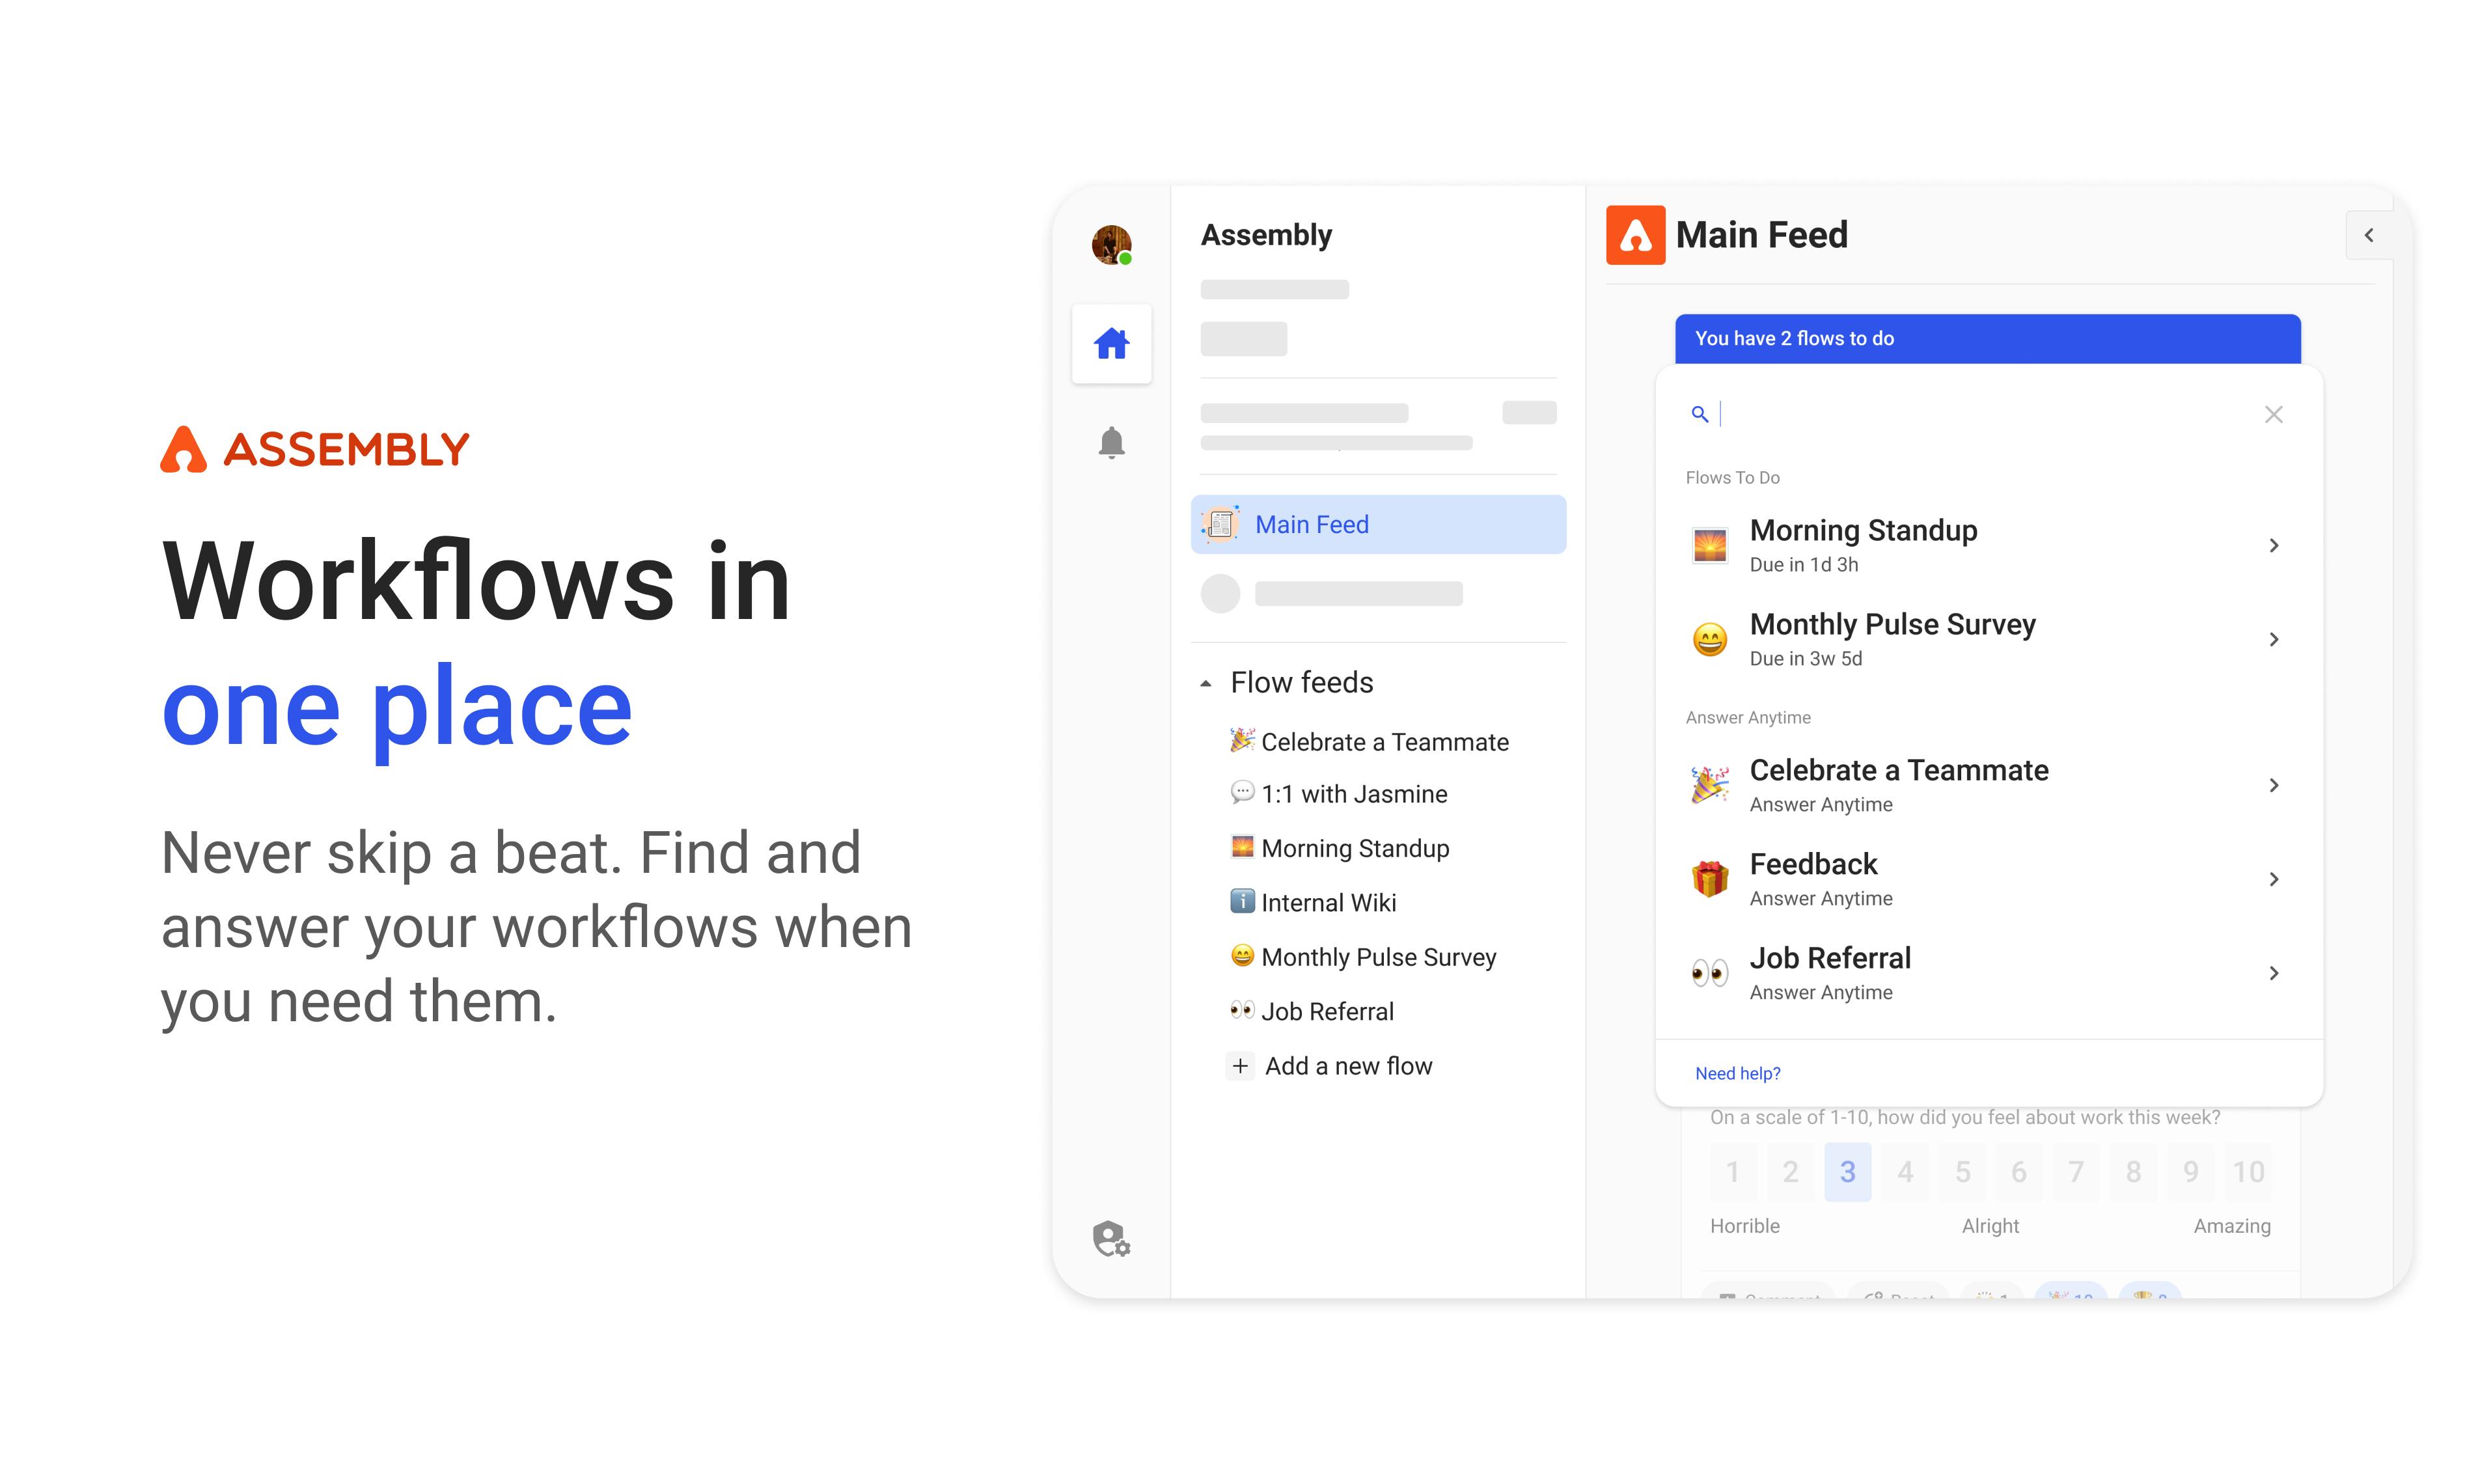
Task: Click the party popper icon in Flow feeds
Action: coord(1242,739)
